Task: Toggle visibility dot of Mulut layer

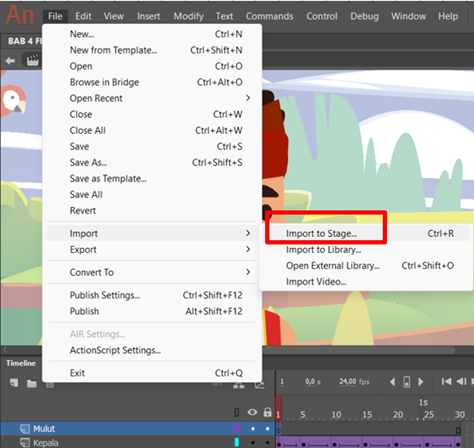Action: tap(253, 429)
